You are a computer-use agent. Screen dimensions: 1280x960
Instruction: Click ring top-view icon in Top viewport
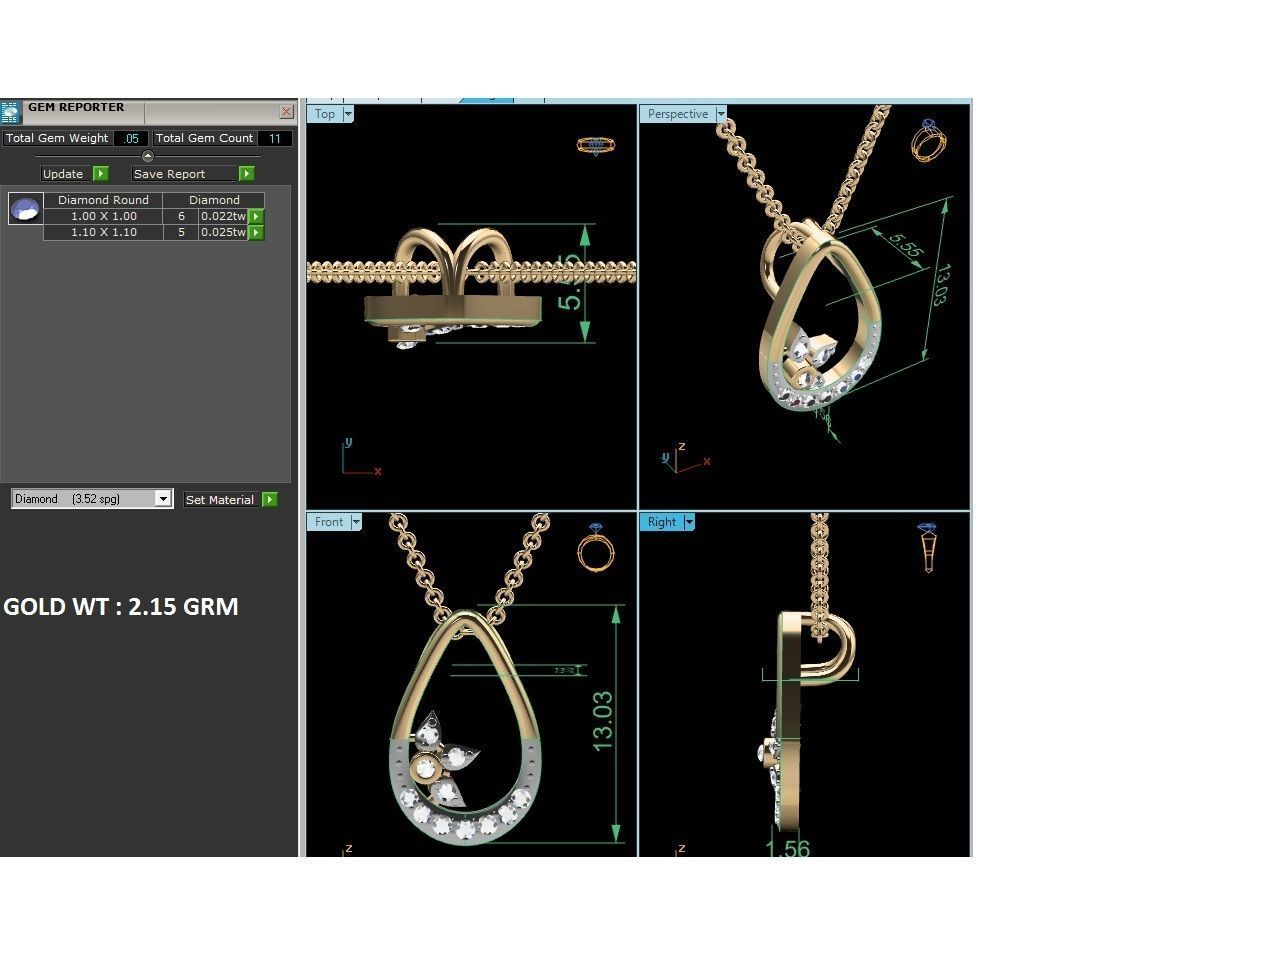596,145
